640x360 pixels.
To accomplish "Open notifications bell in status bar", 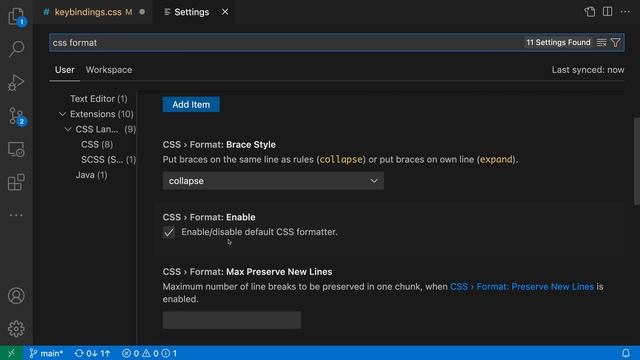I will pos(625,353).
